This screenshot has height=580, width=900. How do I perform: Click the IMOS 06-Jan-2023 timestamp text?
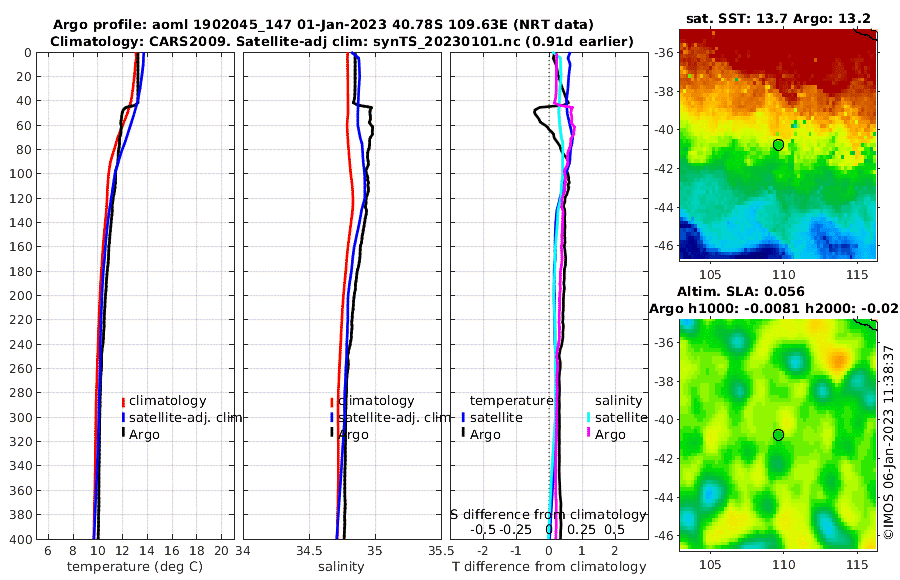889,442
